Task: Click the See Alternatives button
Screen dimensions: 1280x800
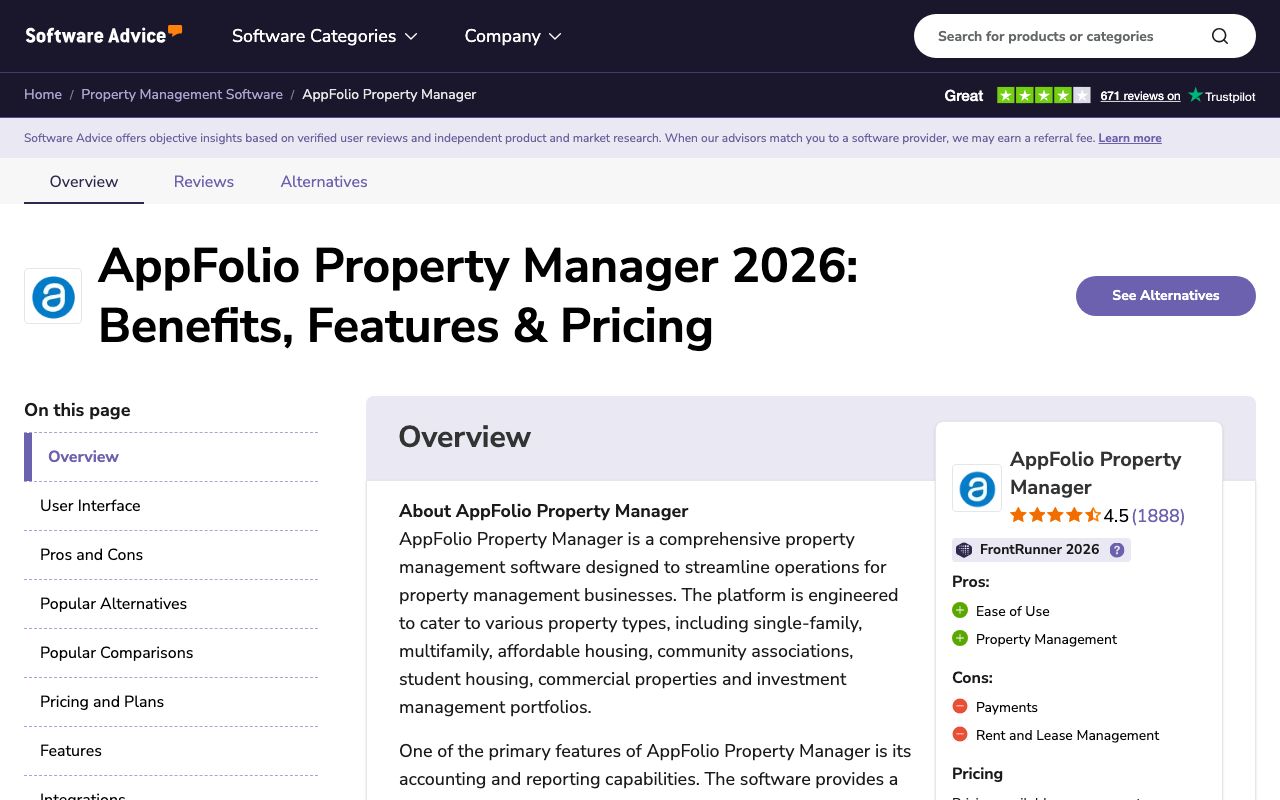Action: [x=1165, y=296]
